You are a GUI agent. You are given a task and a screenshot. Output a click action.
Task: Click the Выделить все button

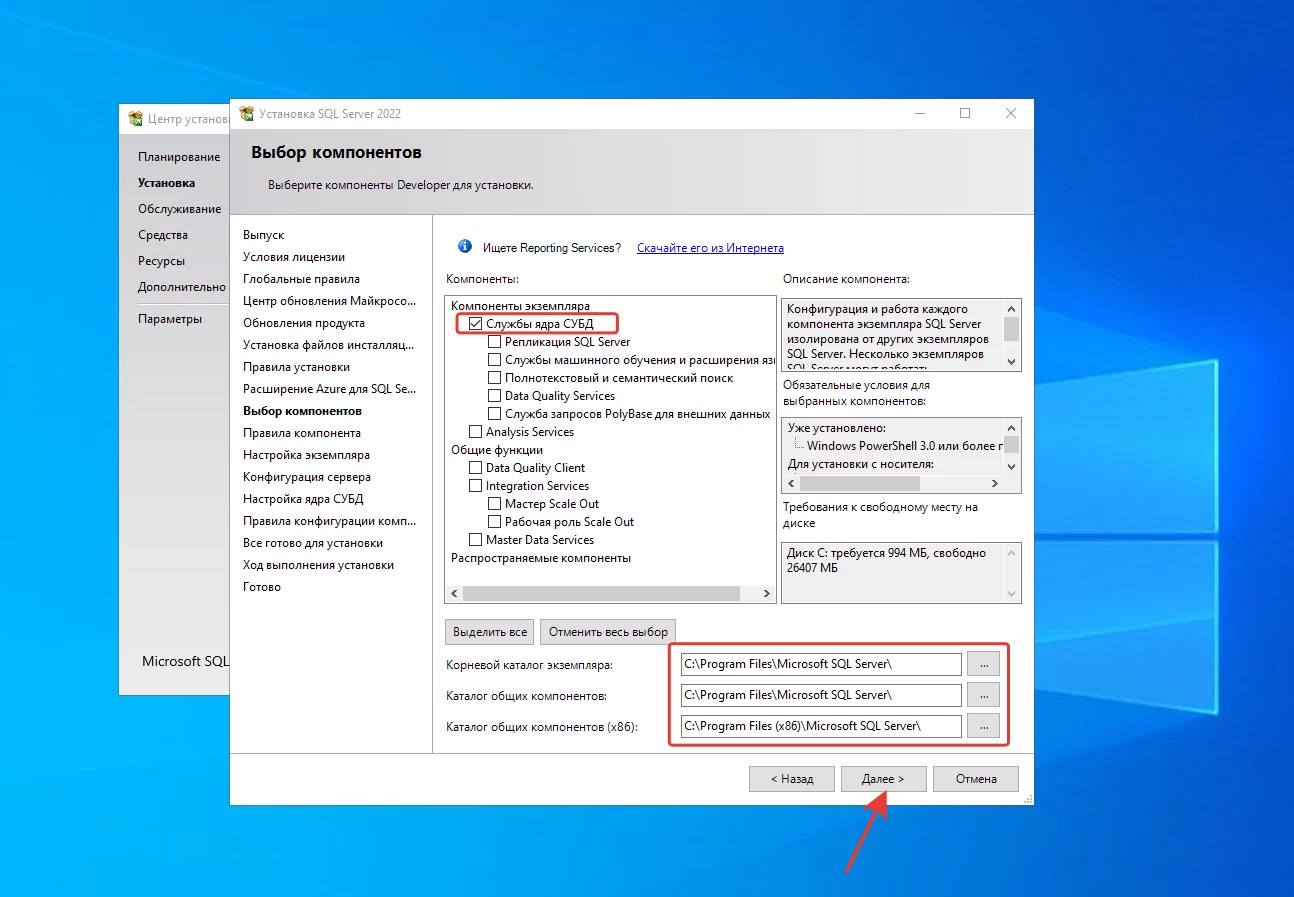tap(489, 632)
